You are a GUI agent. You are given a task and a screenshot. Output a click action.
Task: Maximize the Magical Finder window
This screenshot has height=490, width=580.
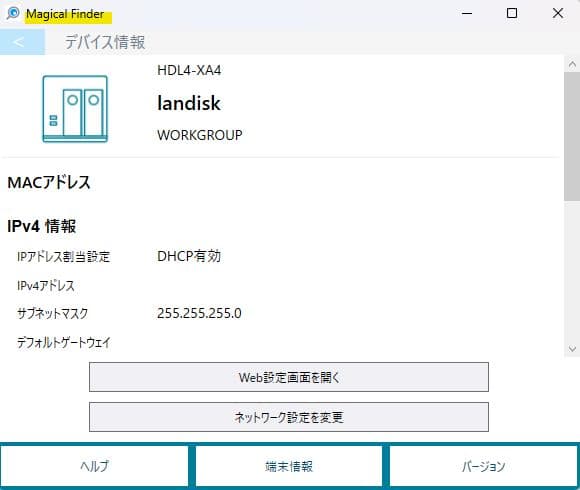tap(512, 13)
